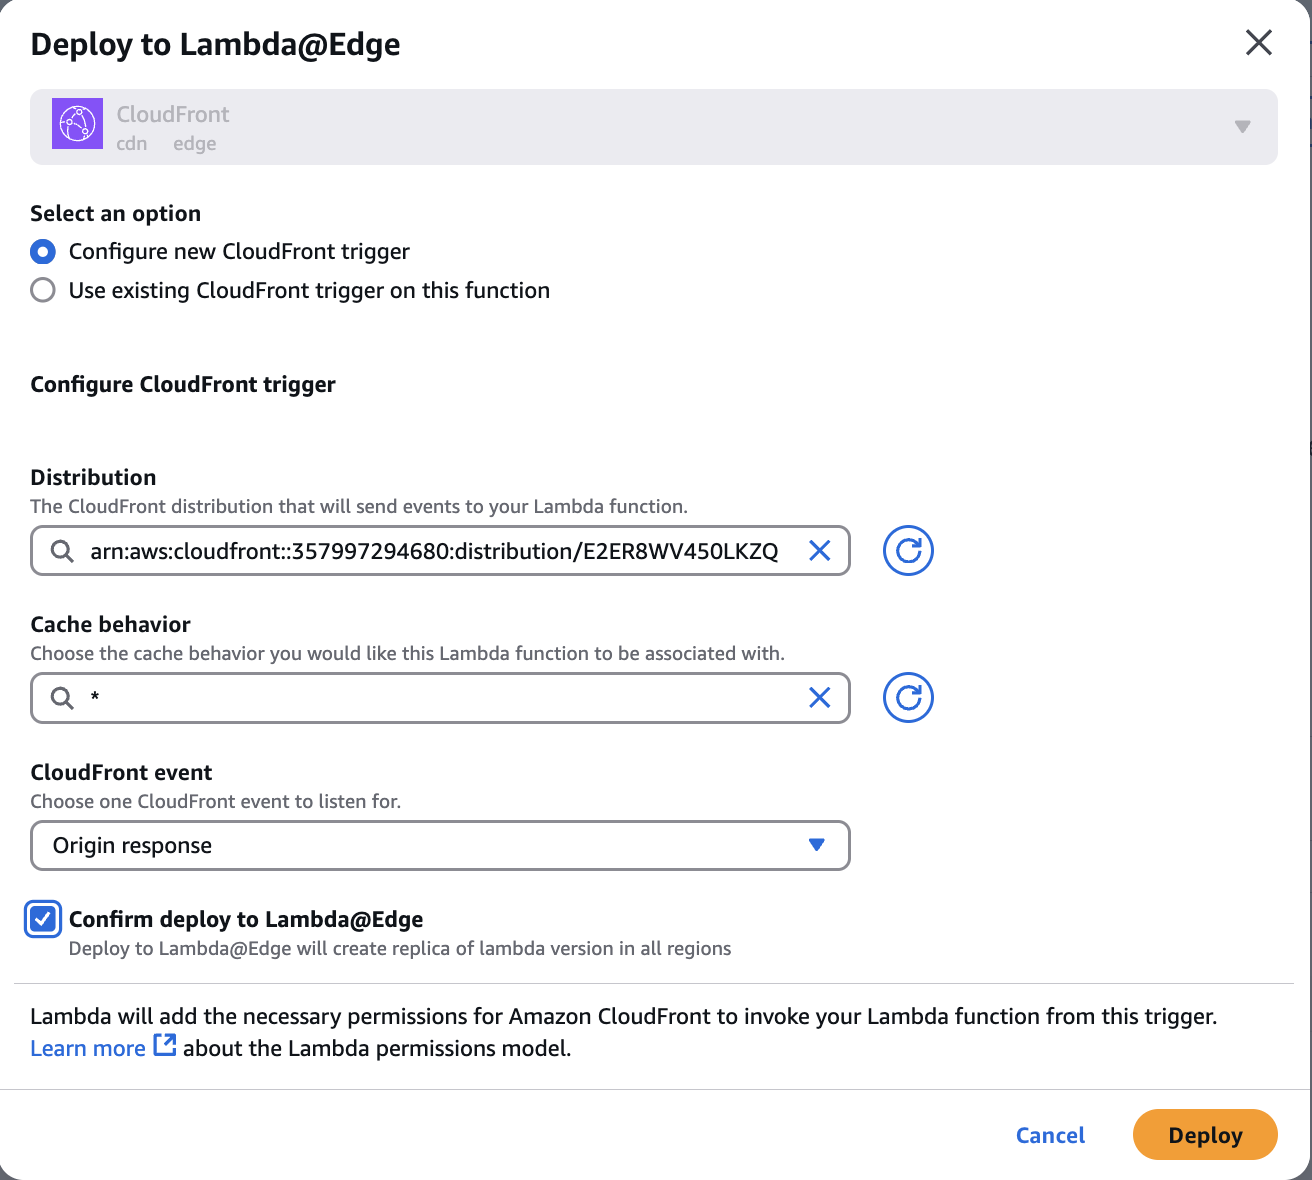Click the purple CloudFront service icon

point(77,125)
